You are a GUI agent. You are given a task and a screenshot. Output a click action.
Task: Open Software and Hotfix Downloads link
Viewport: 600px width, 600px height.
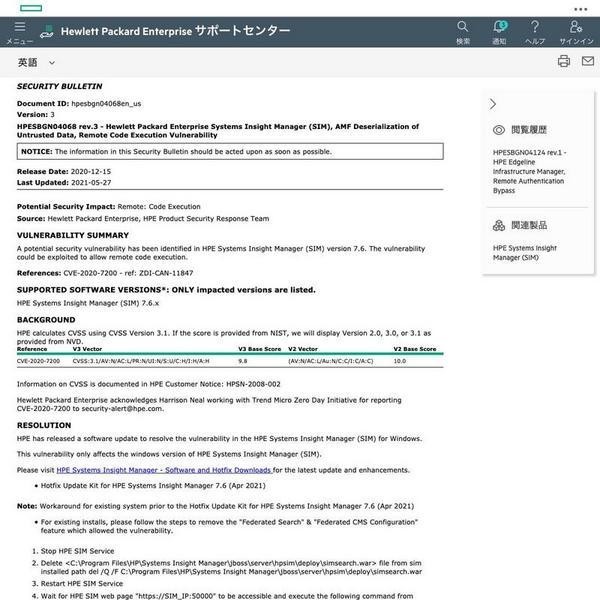pos(164,470)
